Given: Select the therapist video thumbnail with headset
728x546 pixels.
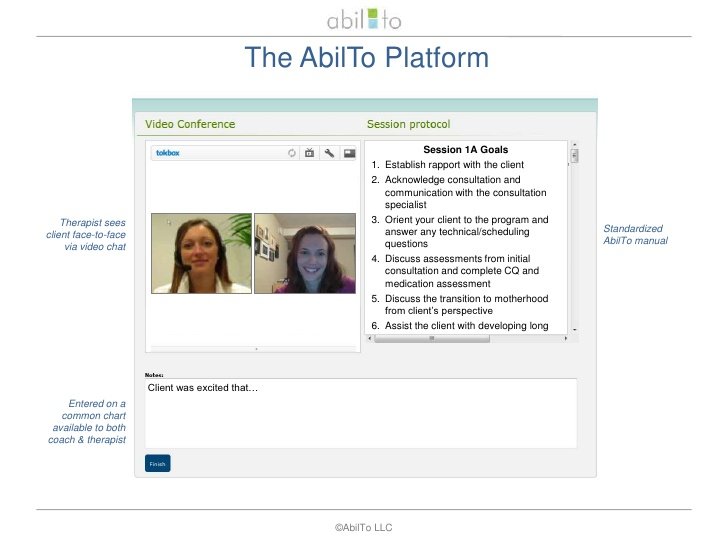Looking at the screenshot, I should point(202,253).
